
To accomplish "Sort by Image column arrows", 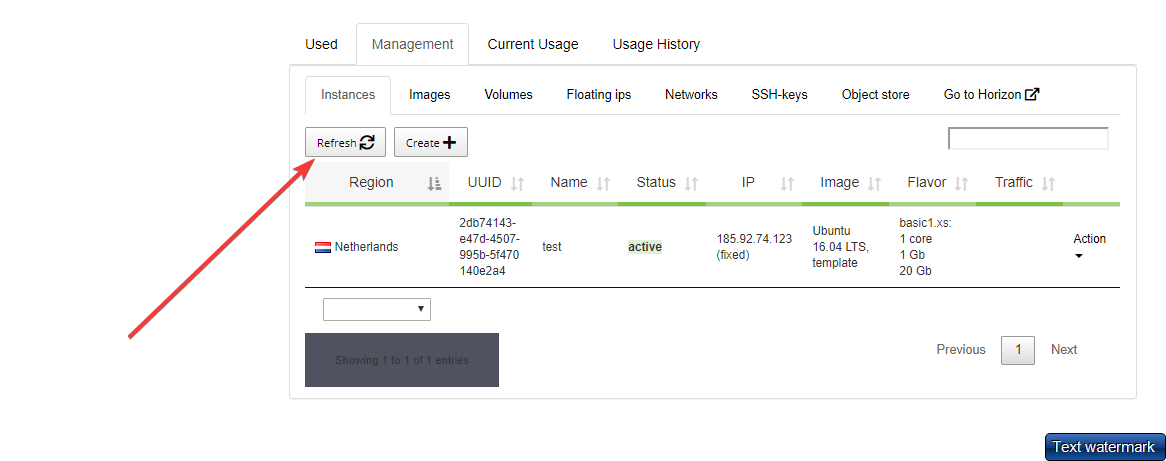I will click(x=875, y=183).
